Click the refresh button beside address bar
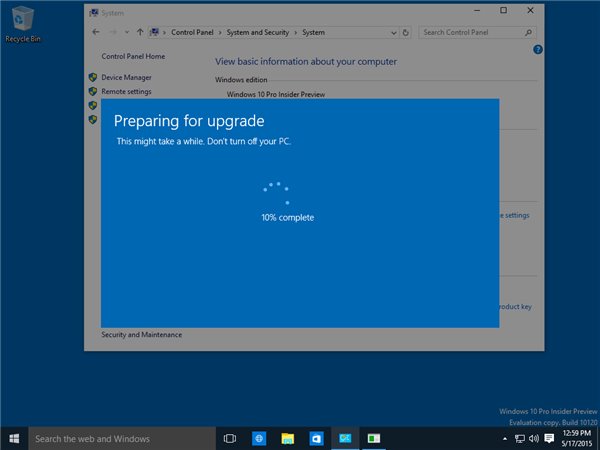This screenshot has height=450, width=600. 407,32
